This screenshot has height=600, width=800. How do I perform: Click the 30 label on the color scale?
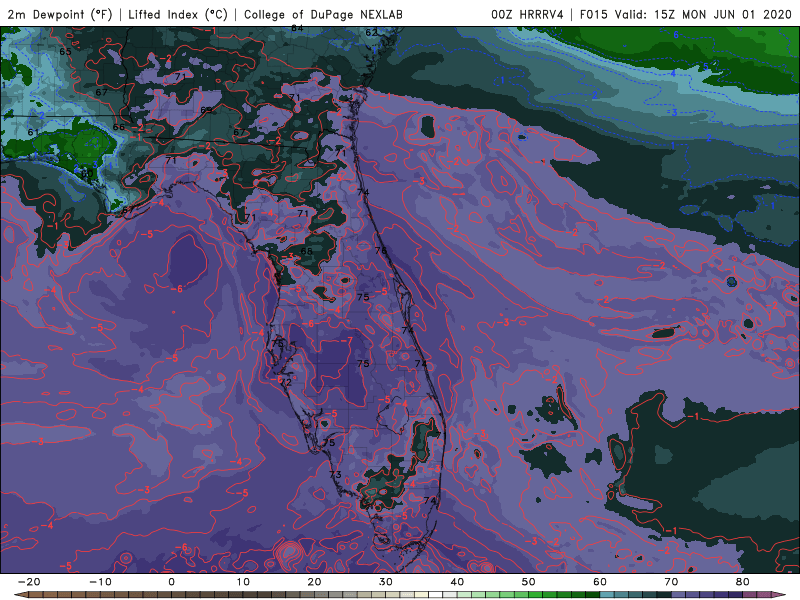click(386, 582)
